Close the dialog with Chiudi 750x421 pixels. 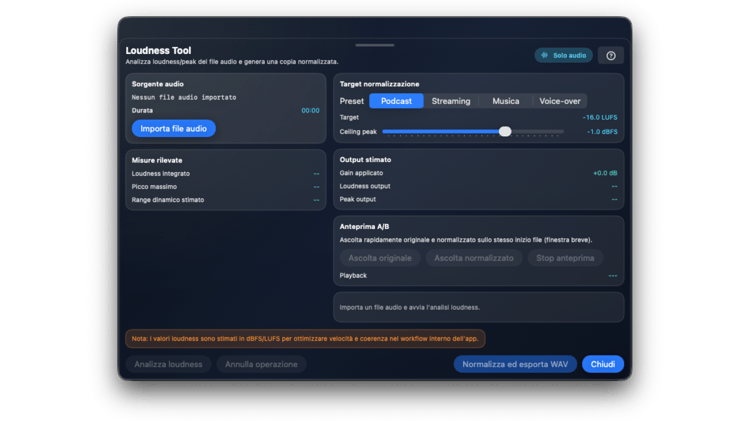point(603,364)
